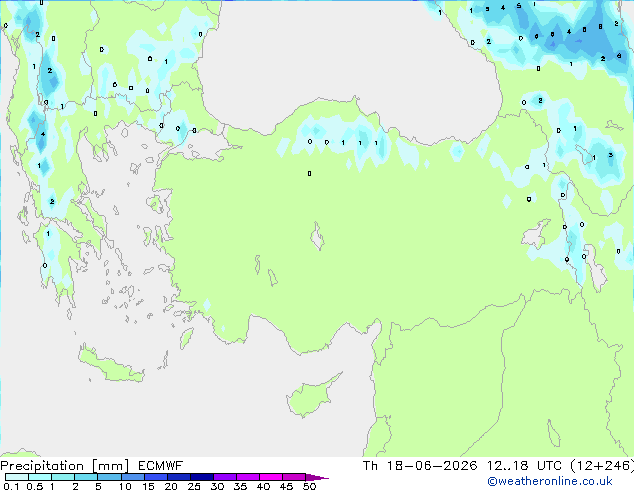Pick the 10–15 mm legend swatch

pyautogui.click(x=133, y=477)
